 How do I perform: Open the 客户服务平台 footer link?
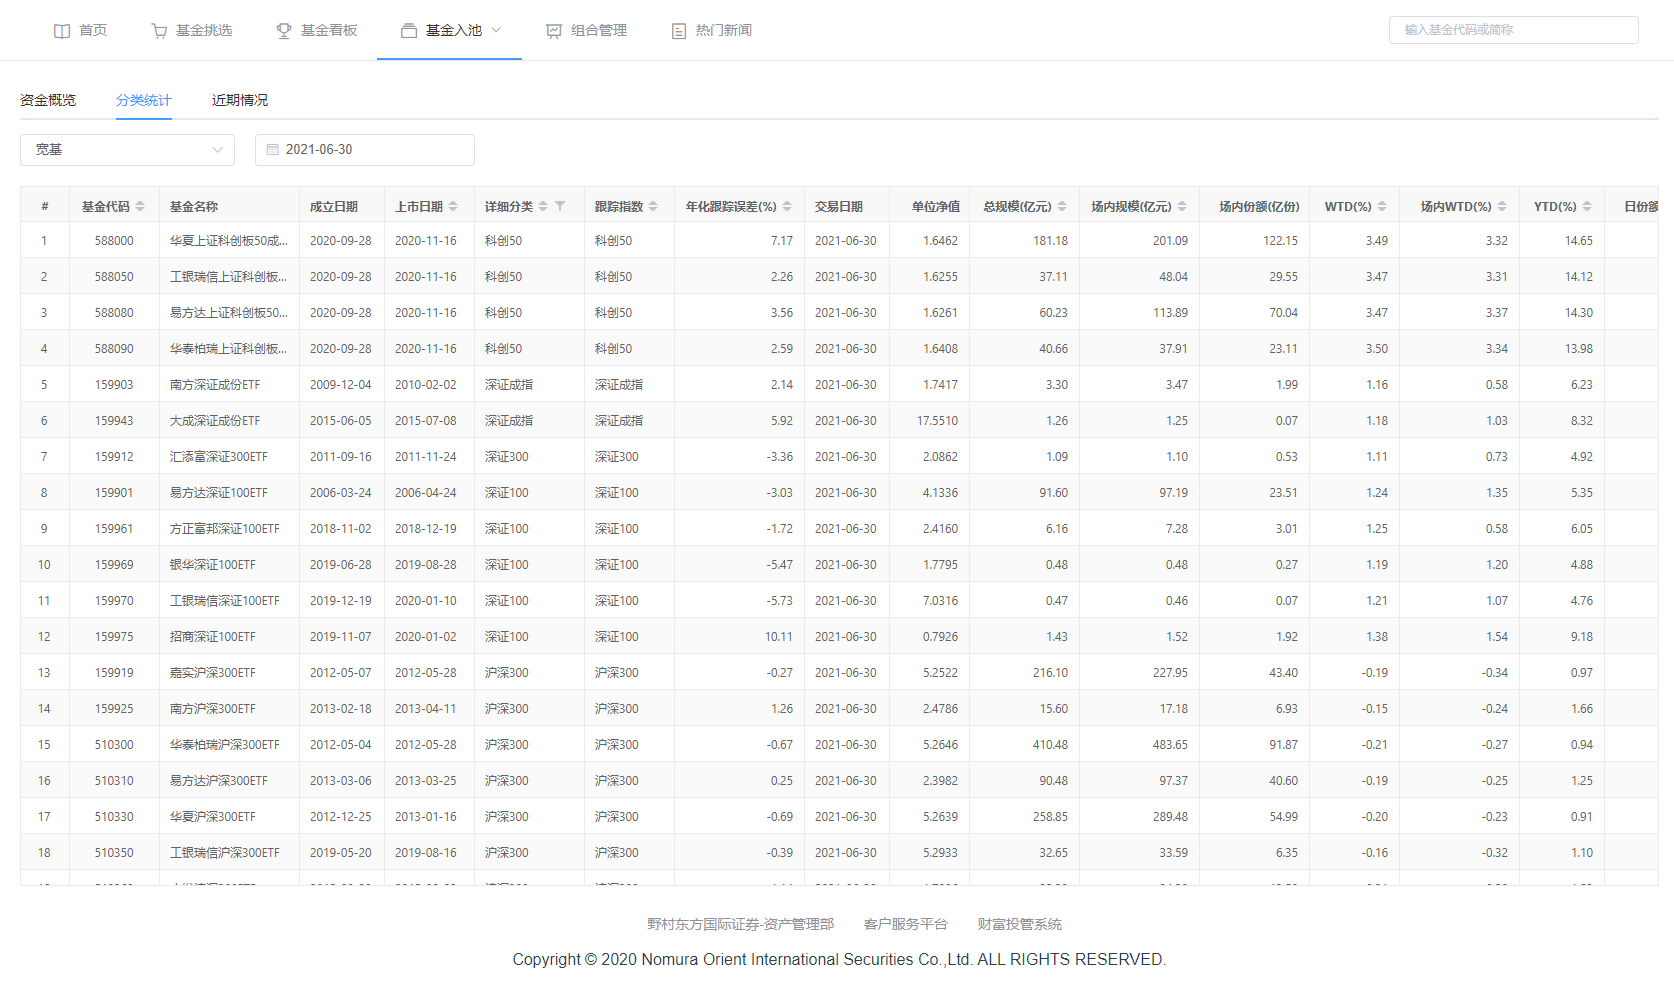pos(905,924)
